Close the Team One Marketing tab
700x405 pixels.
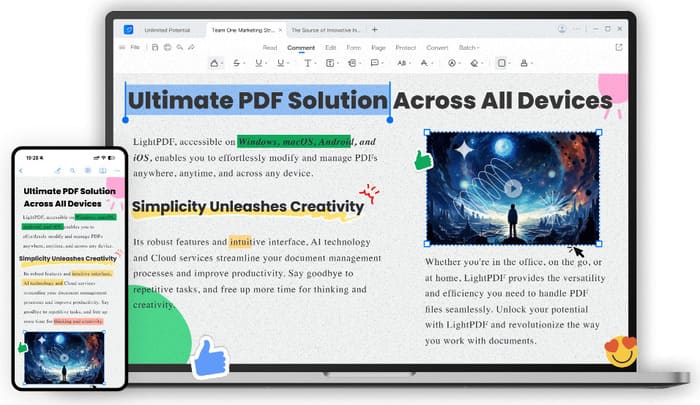click(280, 30)
